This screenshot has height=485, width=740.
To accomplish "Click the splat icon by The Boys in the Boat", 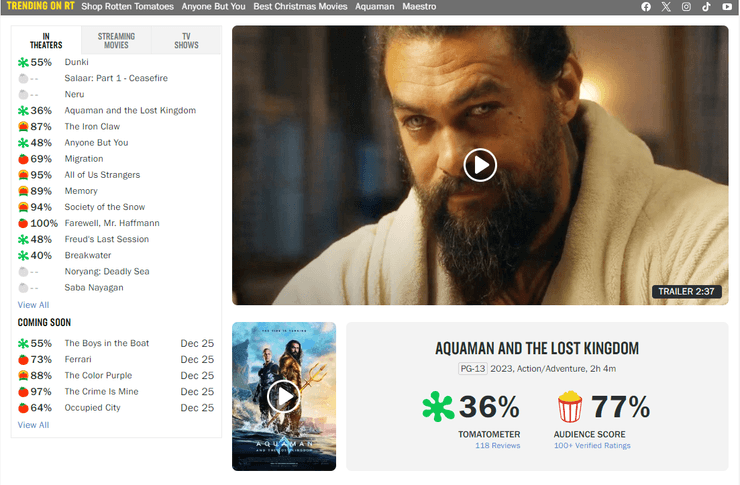I will pos(23,343).
